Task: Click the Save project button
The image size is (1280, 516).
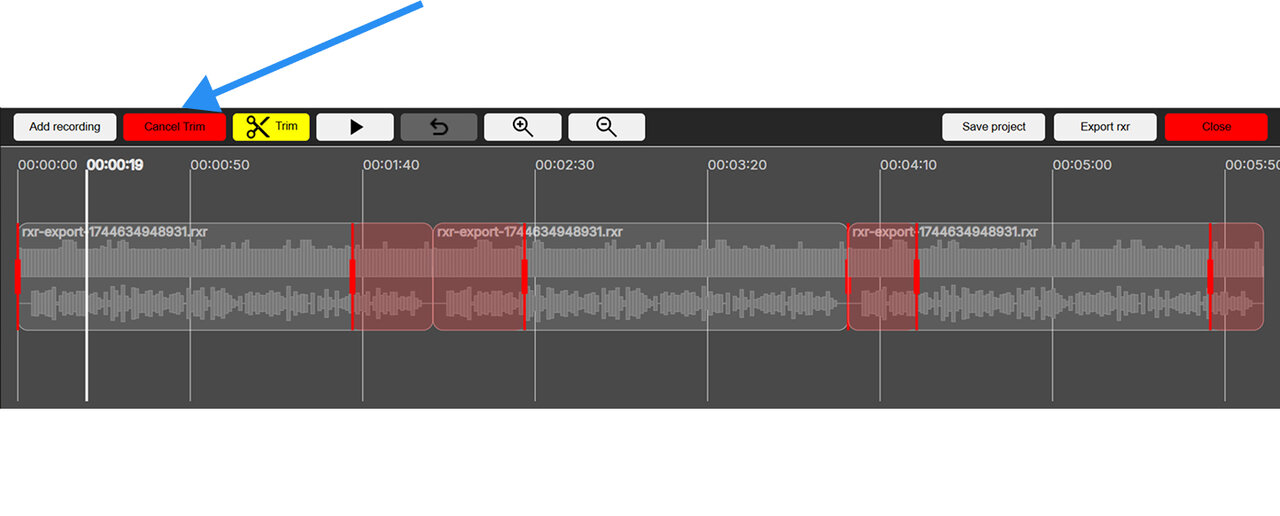Action: [994, 127]
